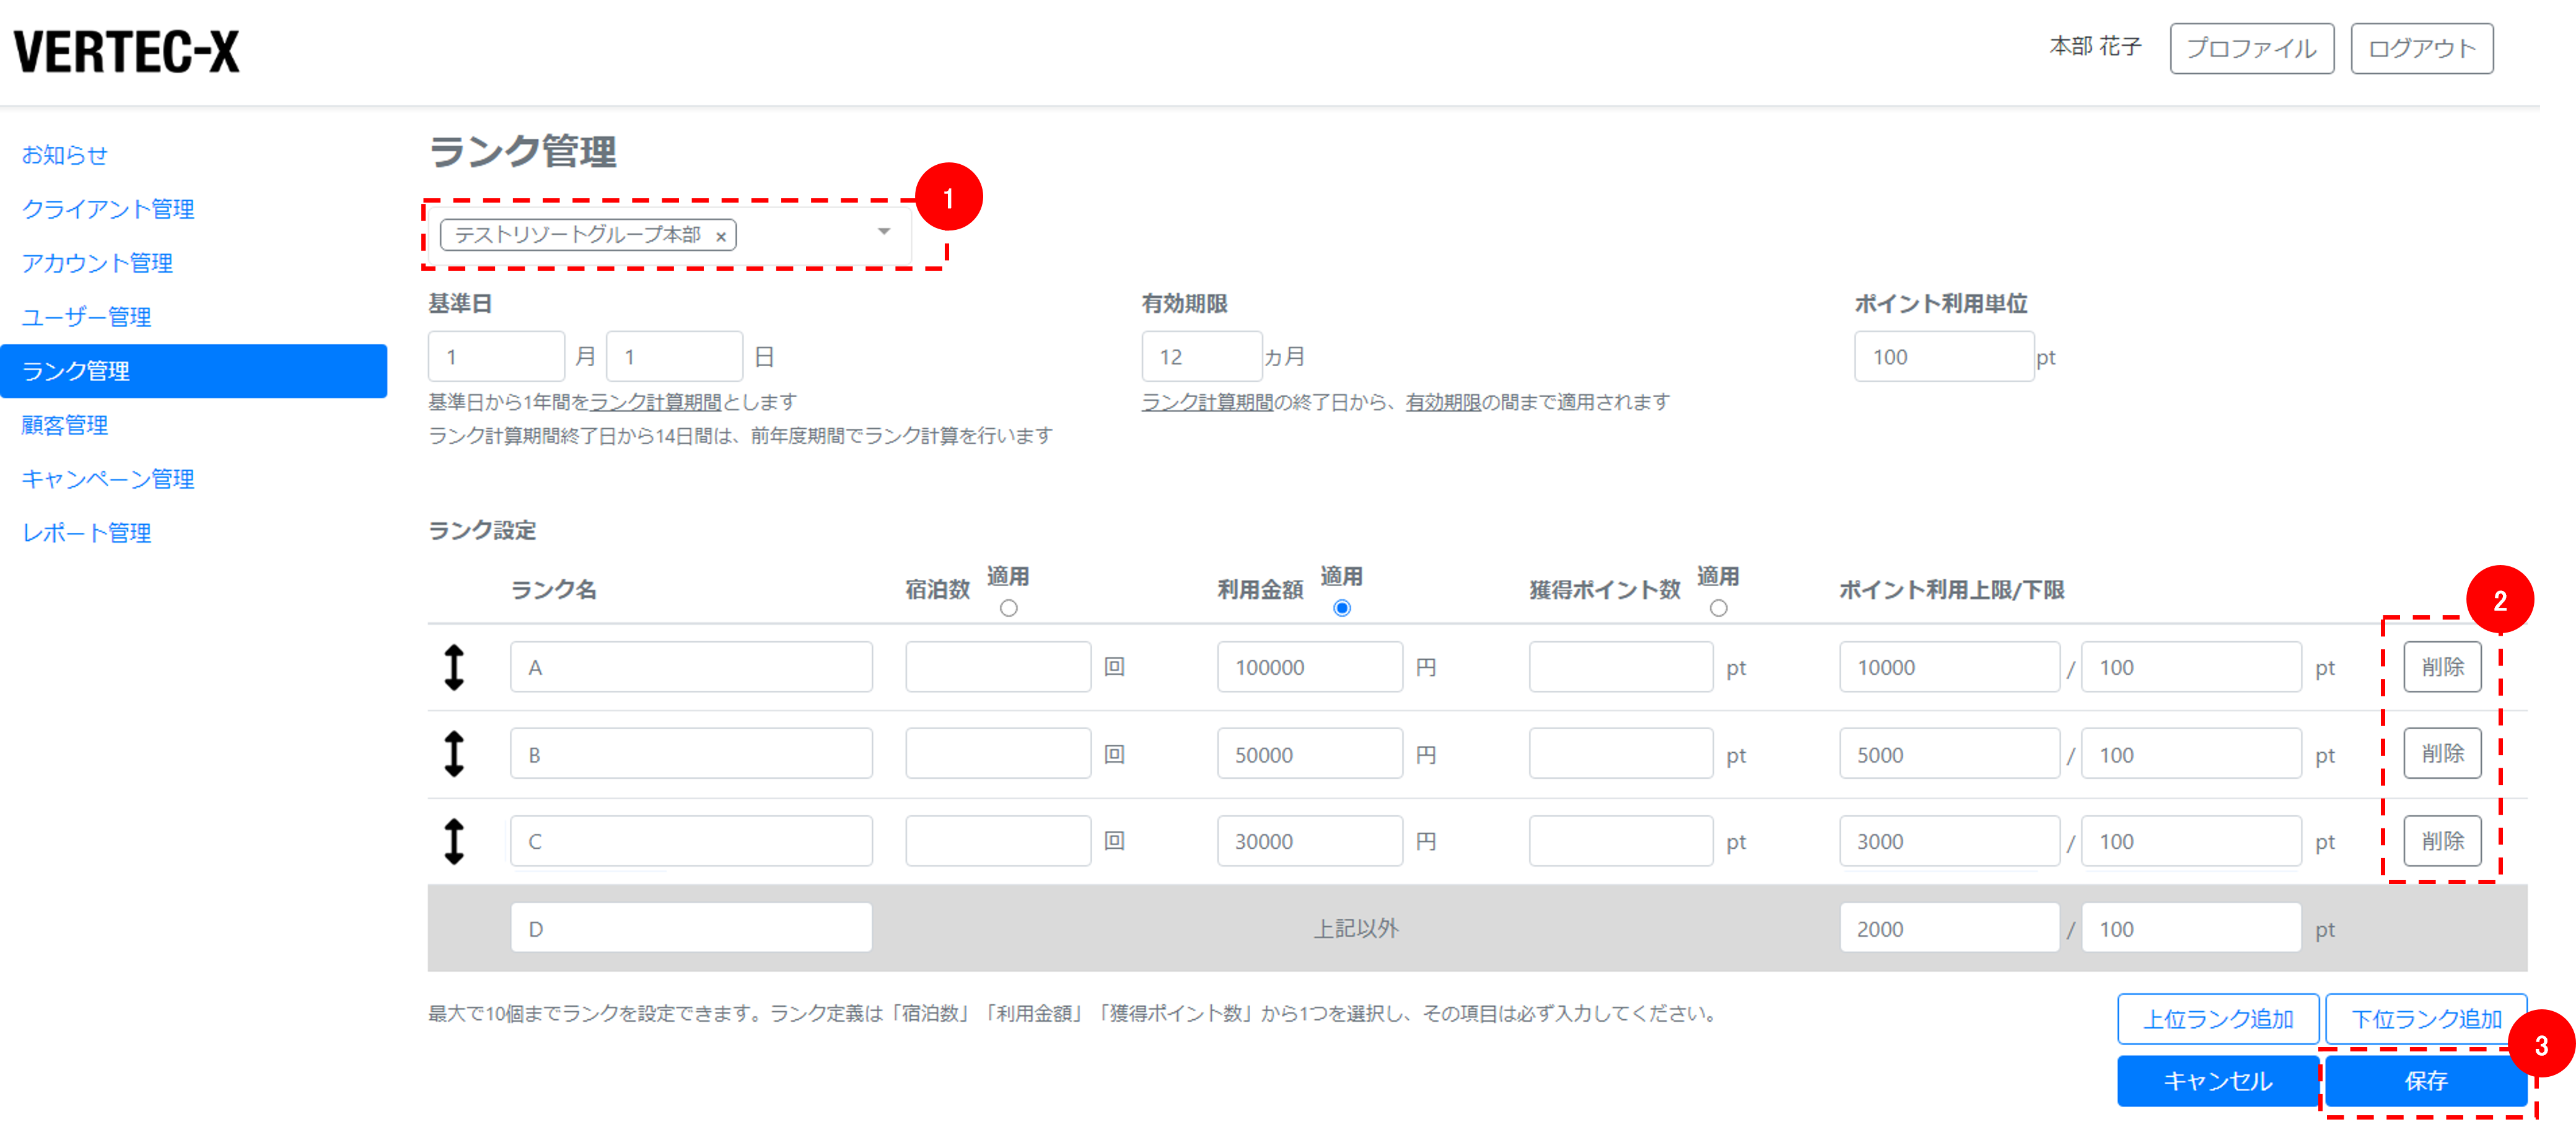Remove the テストリゾートグループ本部 tag with x
This screenshot has width=2576, height=1127.
pos(720,237)
